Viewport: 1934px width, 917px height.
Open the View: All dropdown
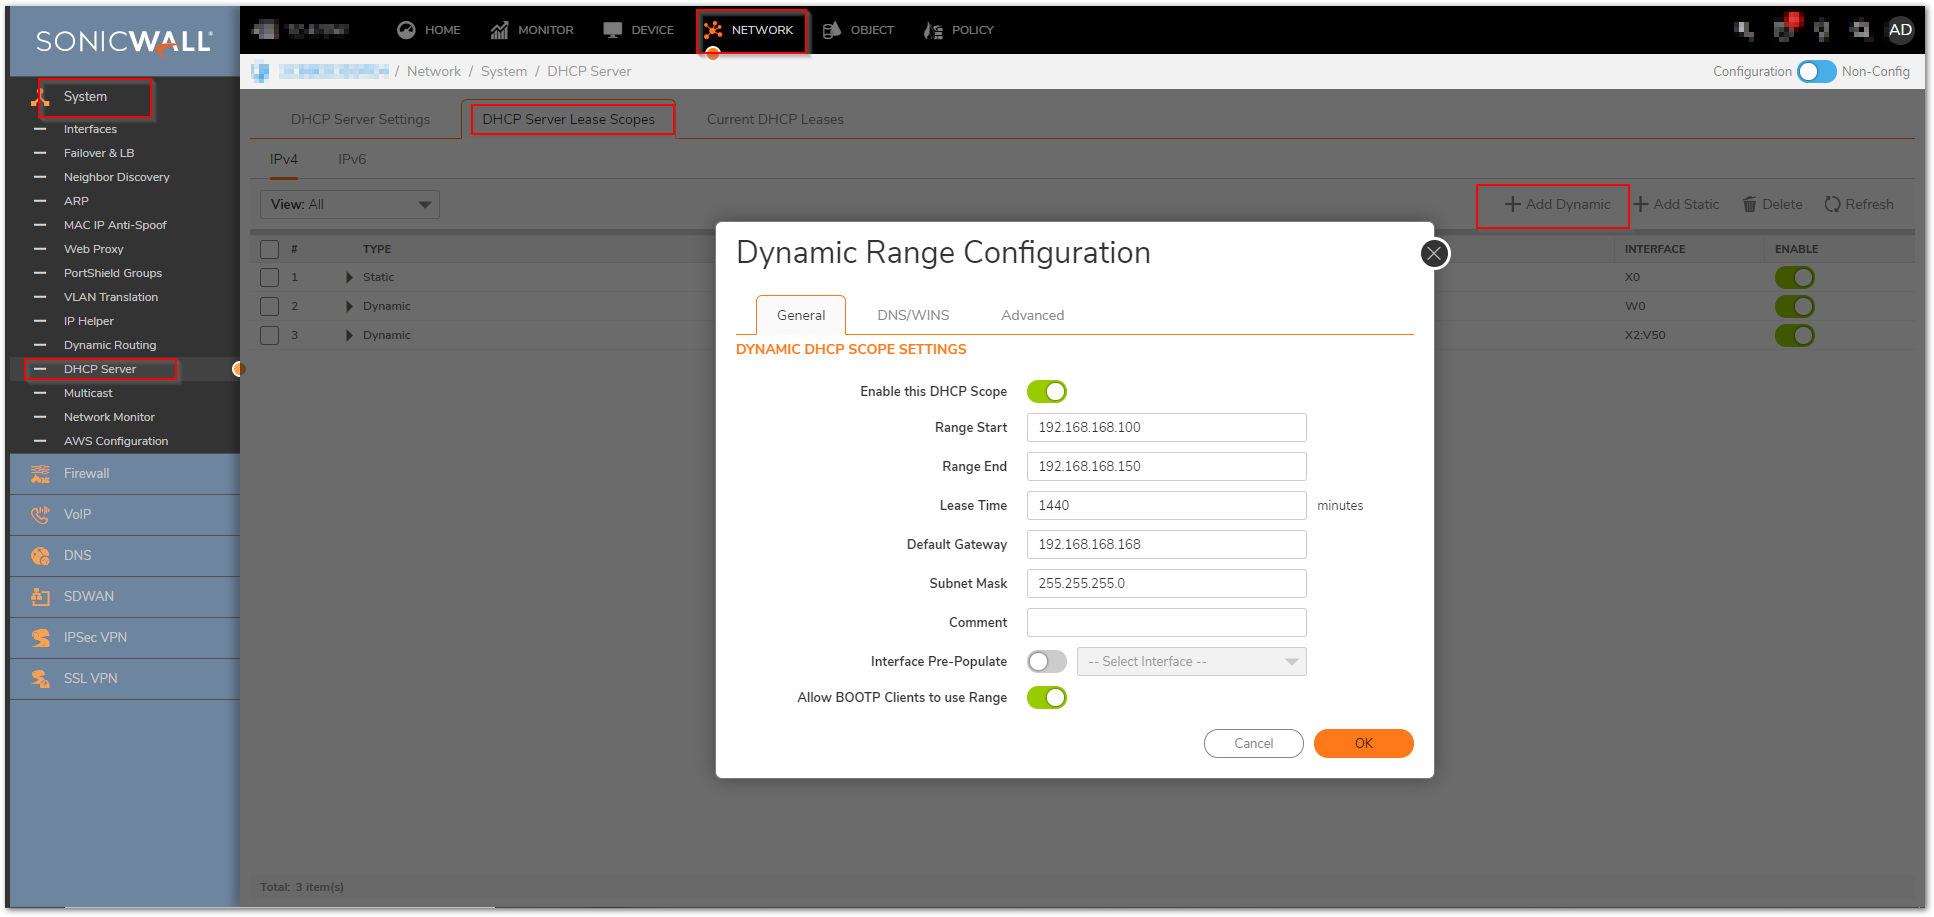pyautogui.click(x=349, y=205)
